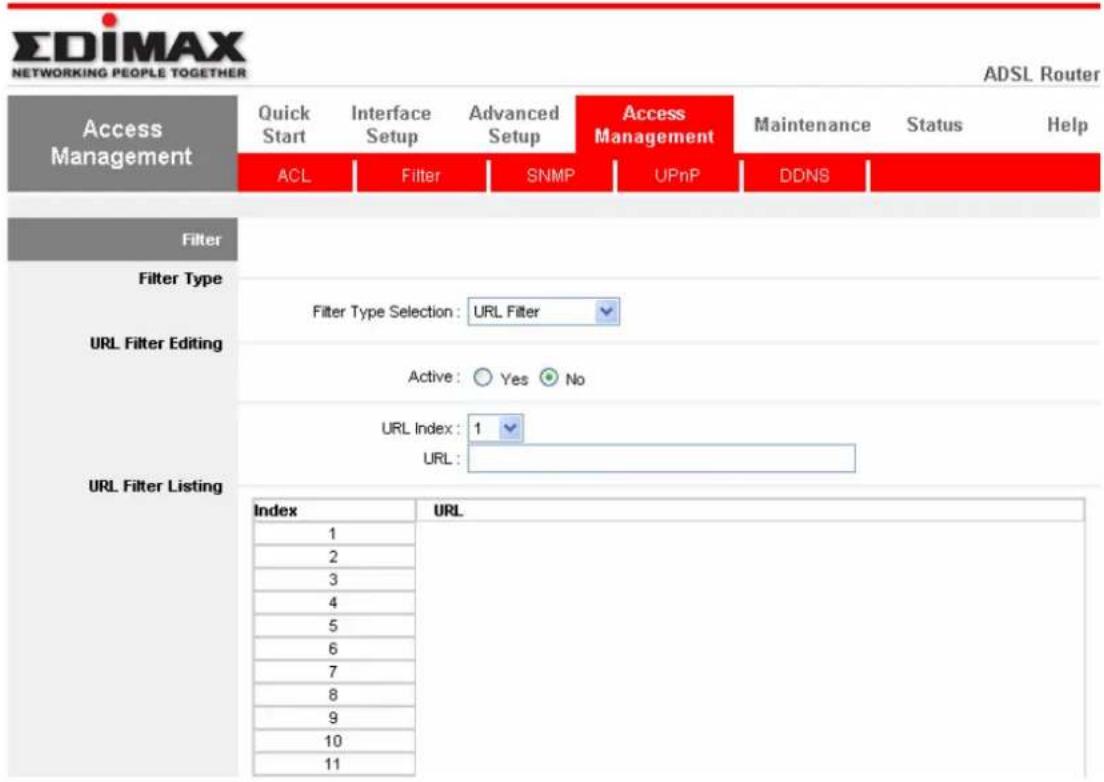Select listing row with index 8
The height and width of the screenshot is (782, 1104).
[334, 695]
